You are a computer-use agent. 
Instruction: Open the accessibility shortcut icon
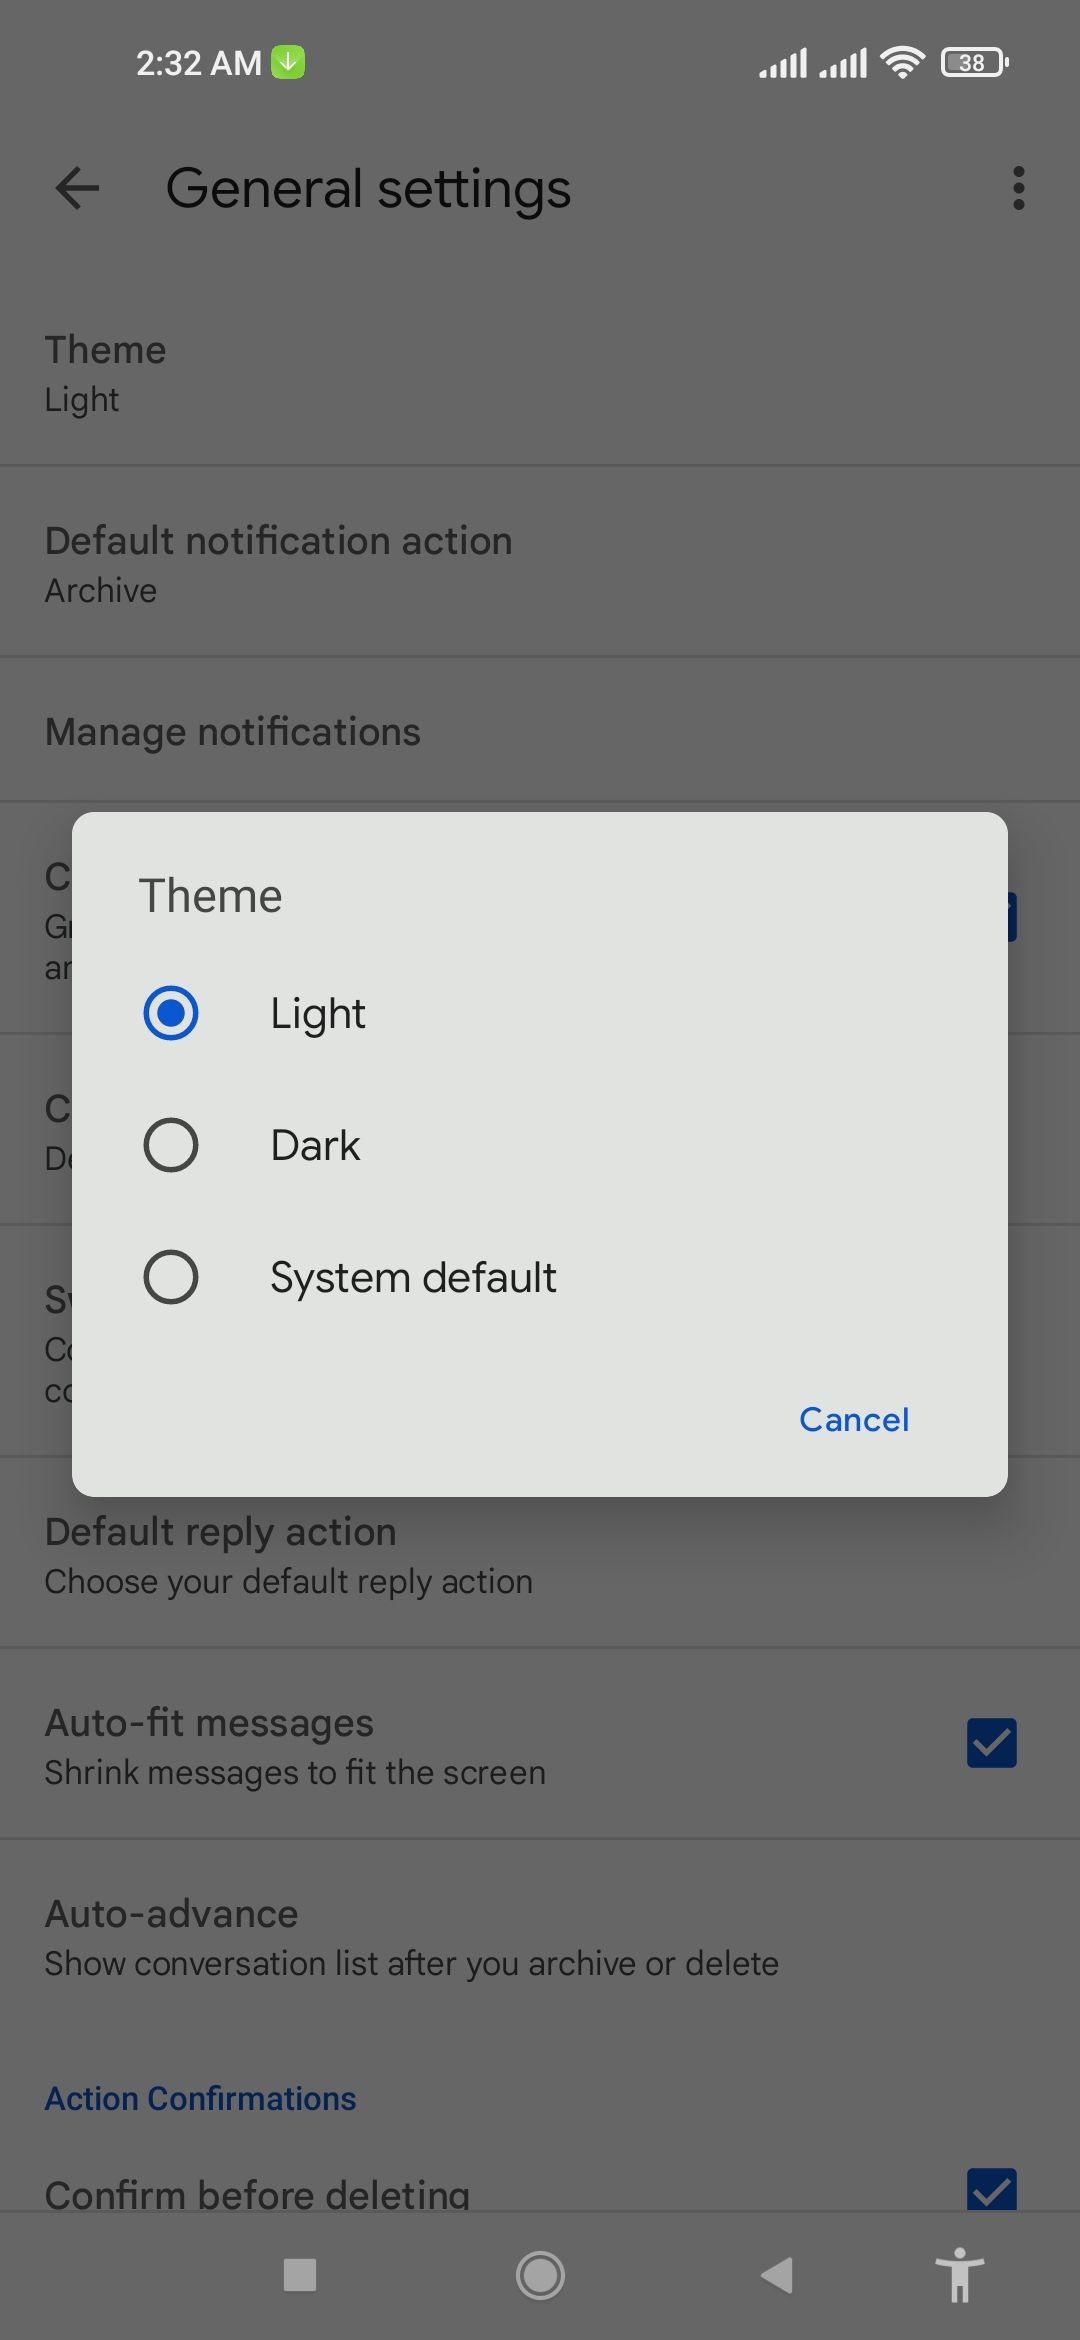pyautogui.click(x=959, y=2275)
